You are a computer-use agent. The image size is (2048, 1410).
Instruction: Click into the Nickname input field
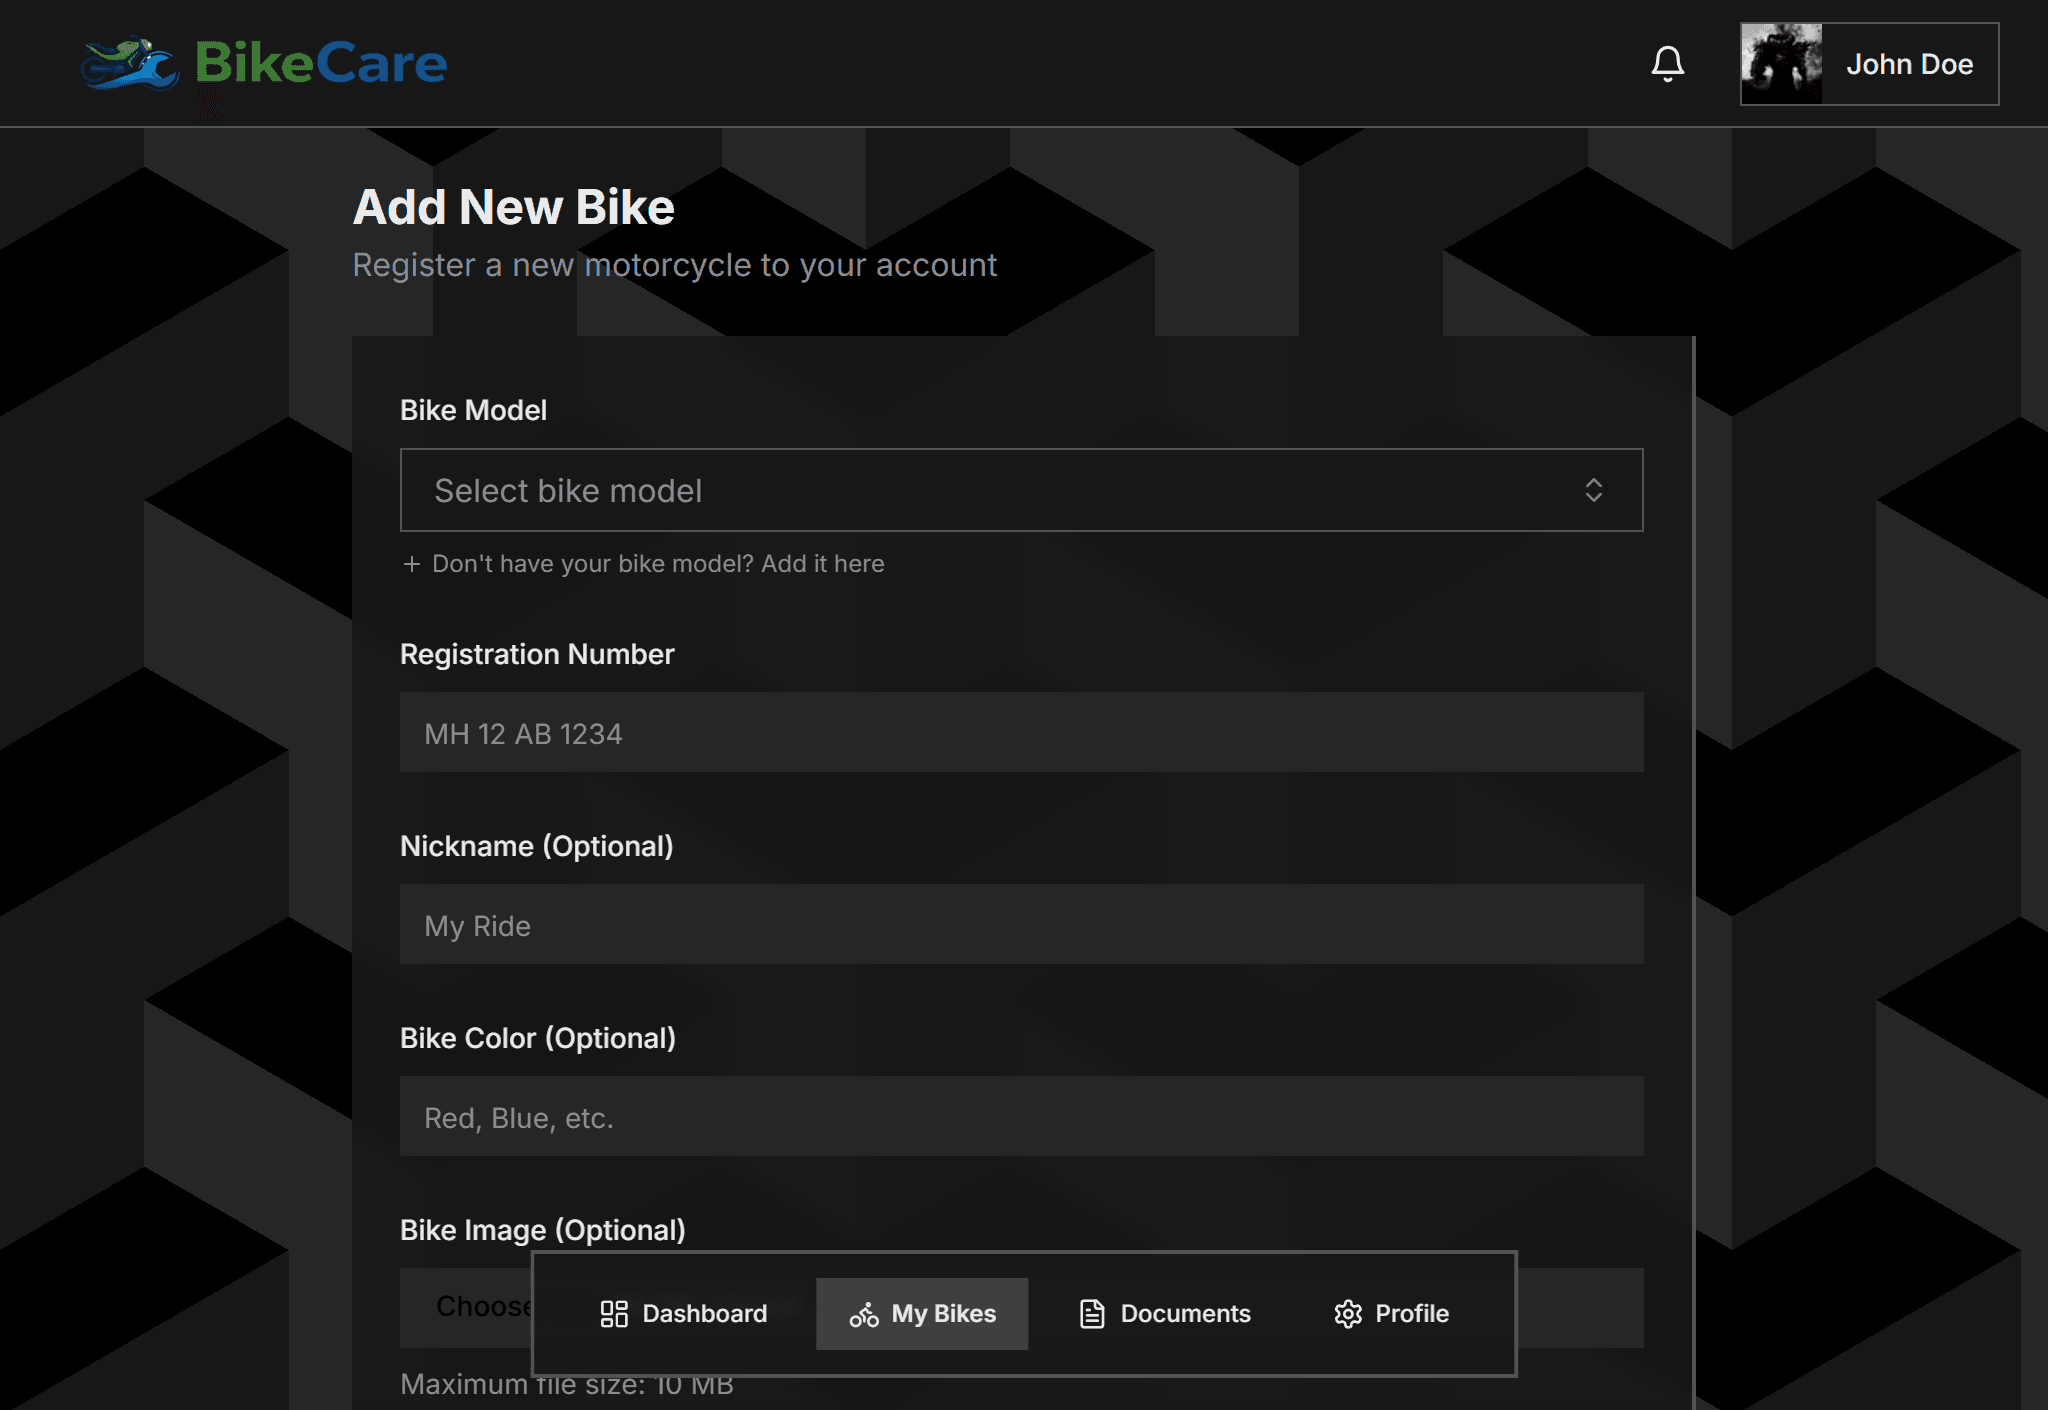point(1020,924)
